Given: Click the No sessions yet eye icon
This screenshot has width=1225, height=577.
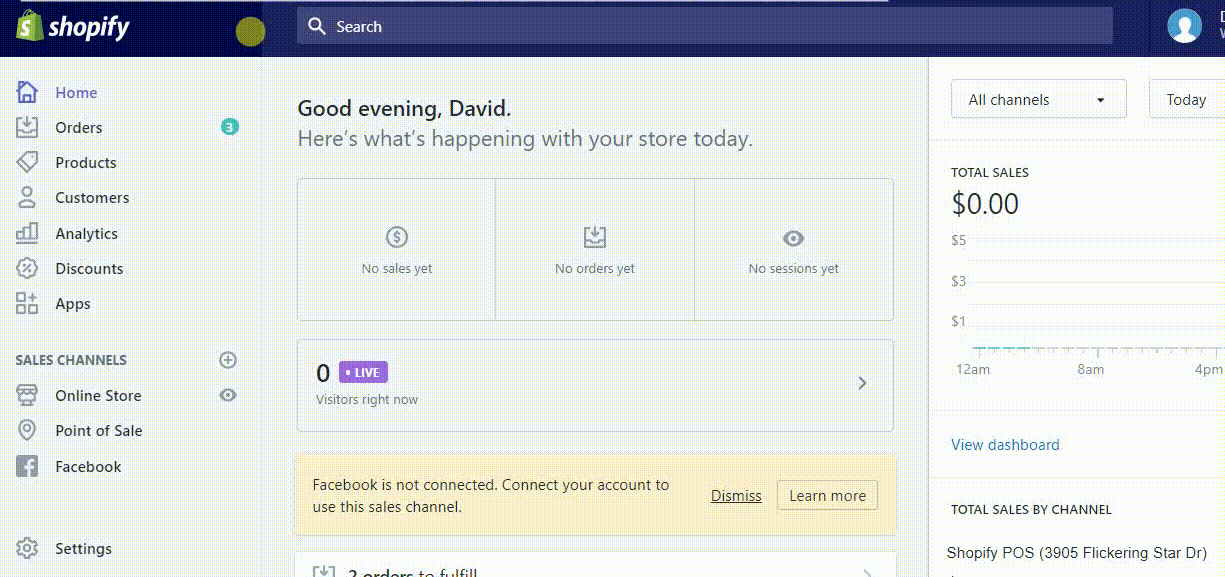Looking at the screenshot, I should 793,238.
